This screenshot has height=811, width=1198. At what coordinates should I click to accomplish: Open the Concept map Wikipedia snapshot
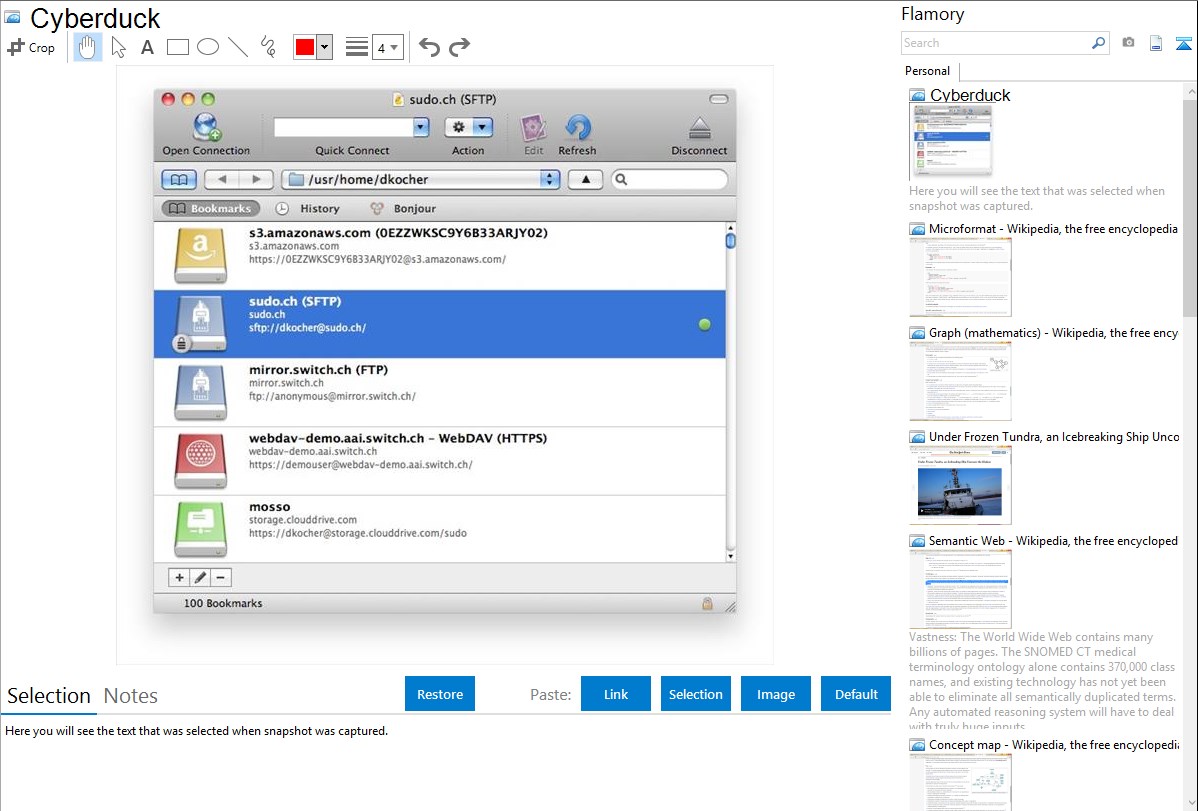pyautogui.click(x=960, y=782)
